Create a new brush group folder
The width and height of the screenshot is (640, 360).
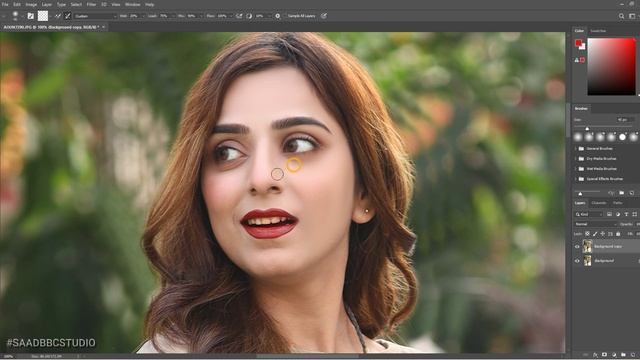click(622, 193)
